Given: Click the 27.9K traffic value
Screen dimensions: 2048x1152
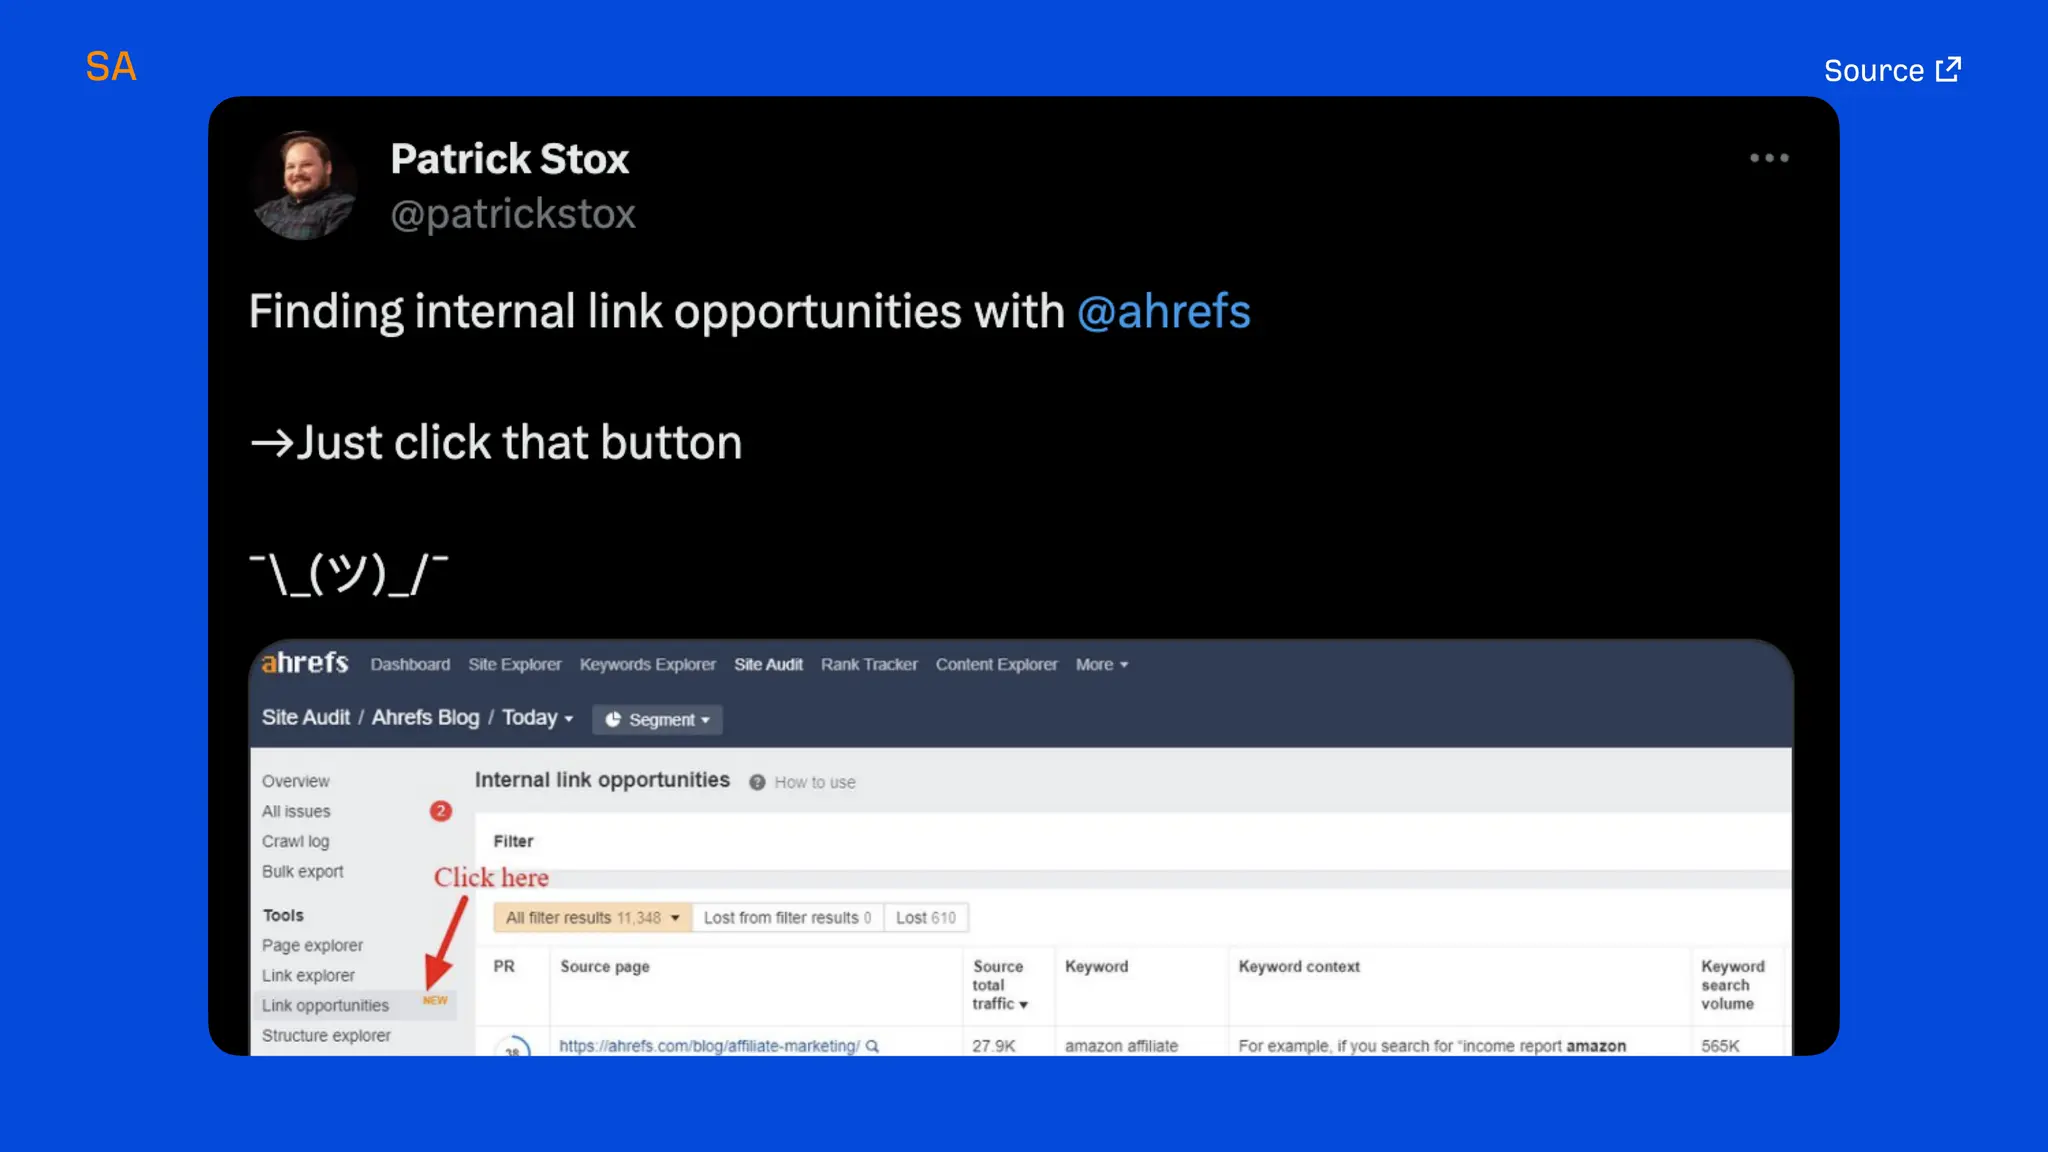Looking at the screenshot, I should tap(993, 1045).
